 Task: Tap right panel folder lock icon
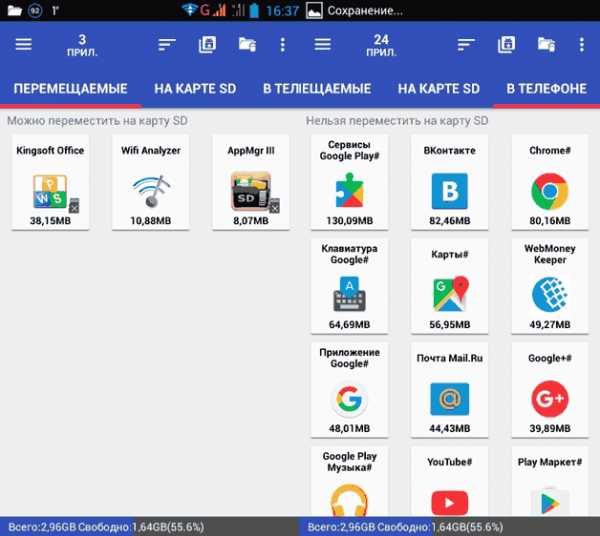546,44
